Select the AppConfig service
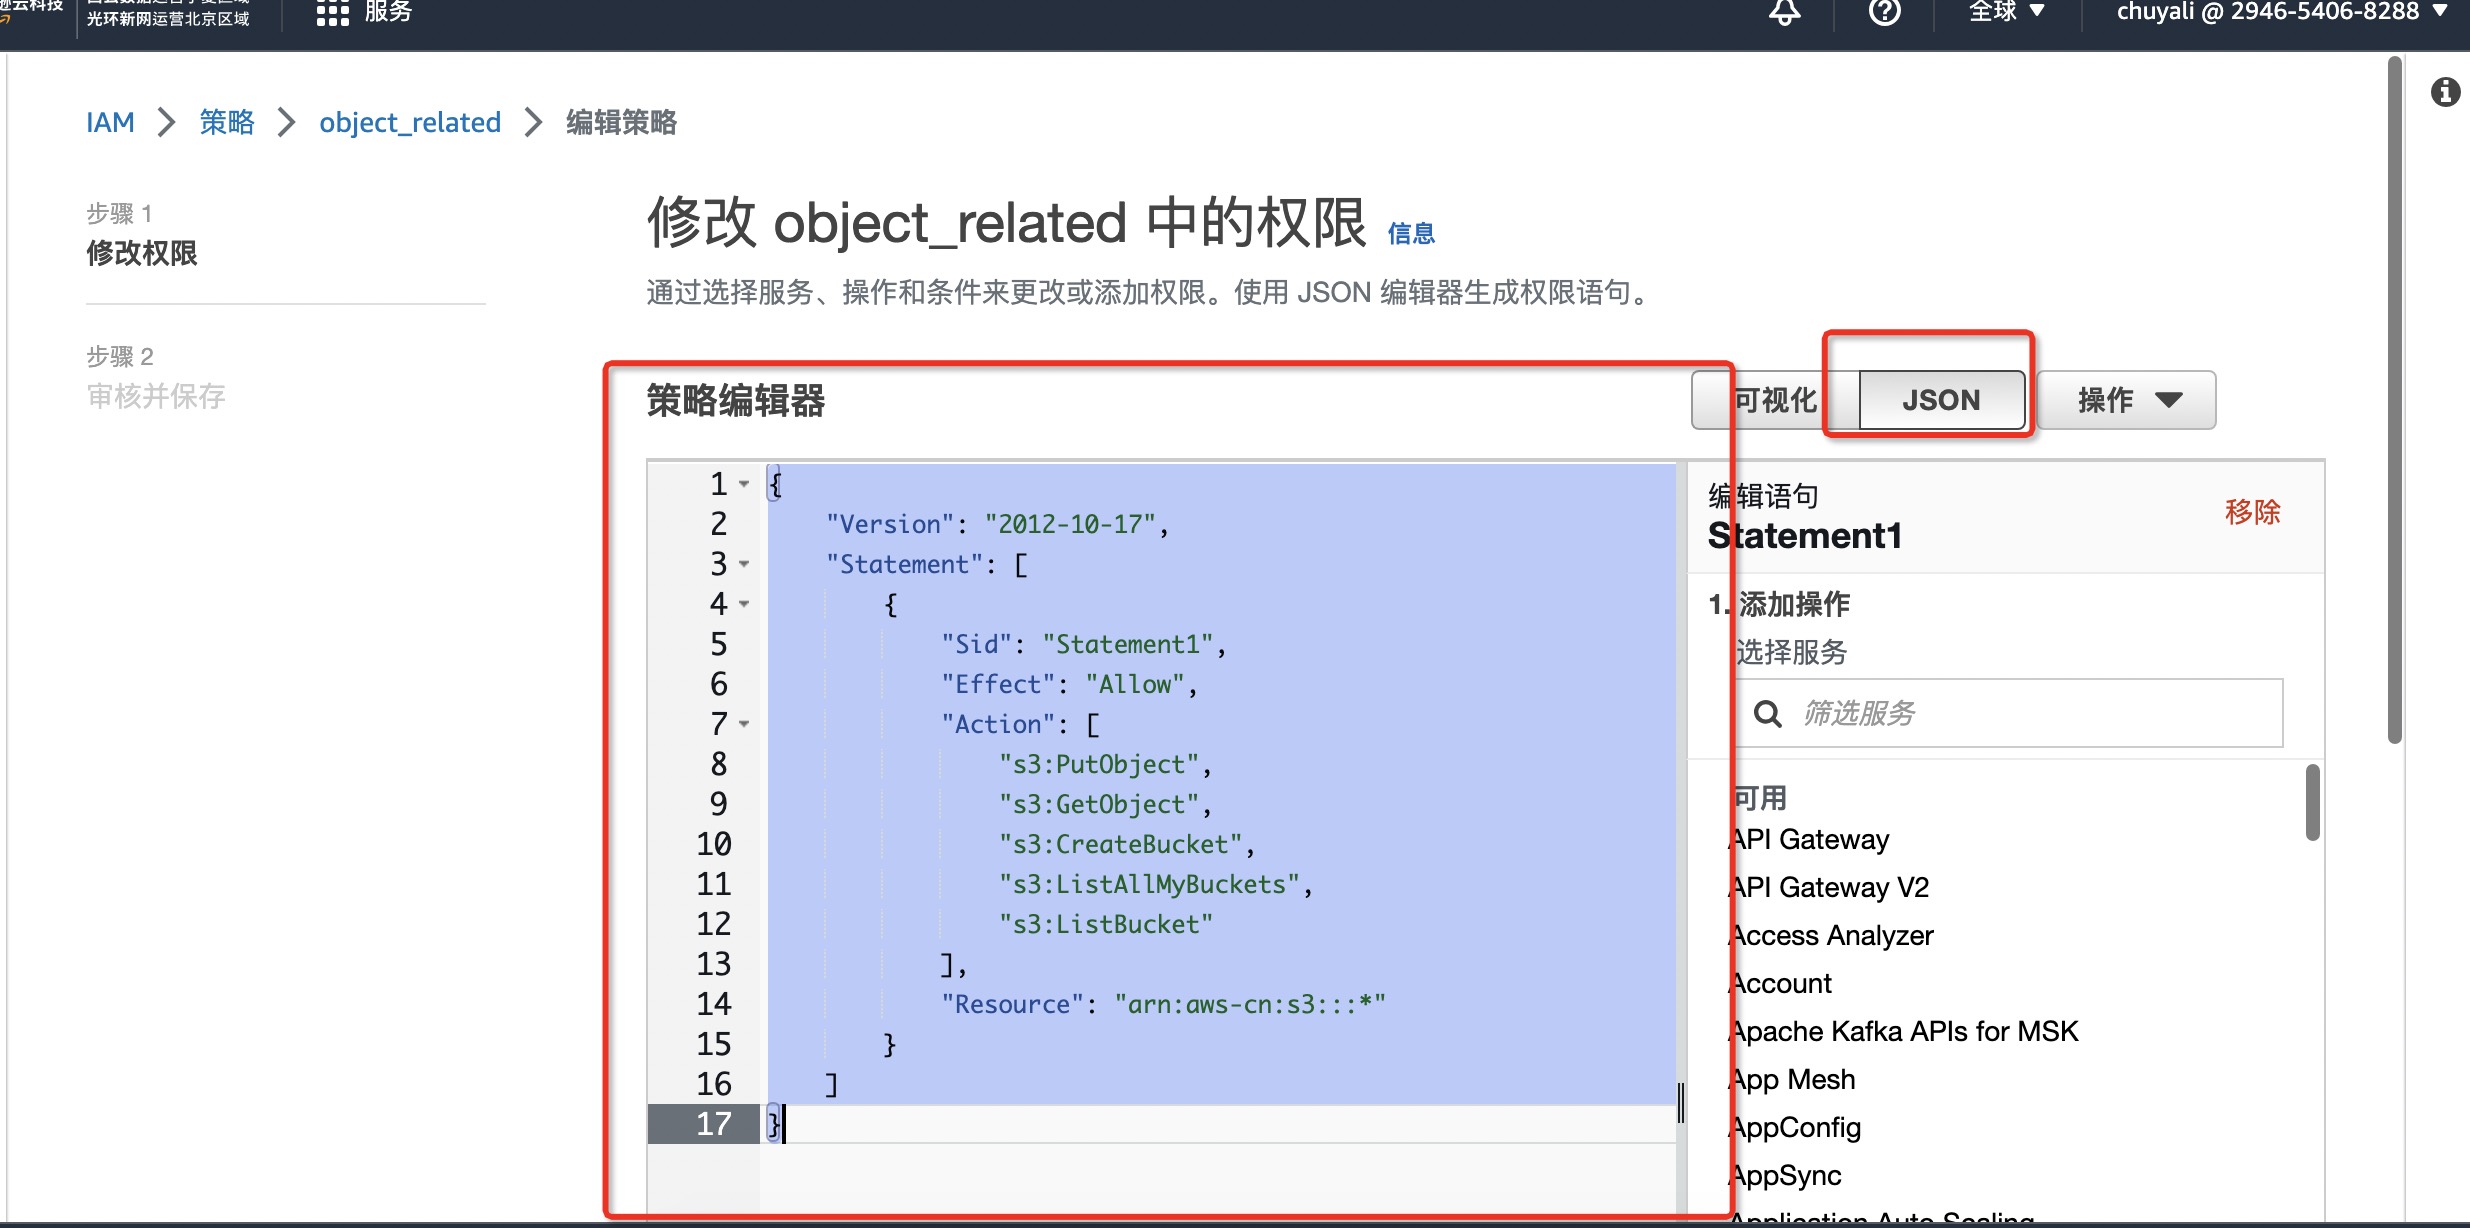Image resolution: width=2470 pixels, height=1228 pixels. click(1796, 1127)
